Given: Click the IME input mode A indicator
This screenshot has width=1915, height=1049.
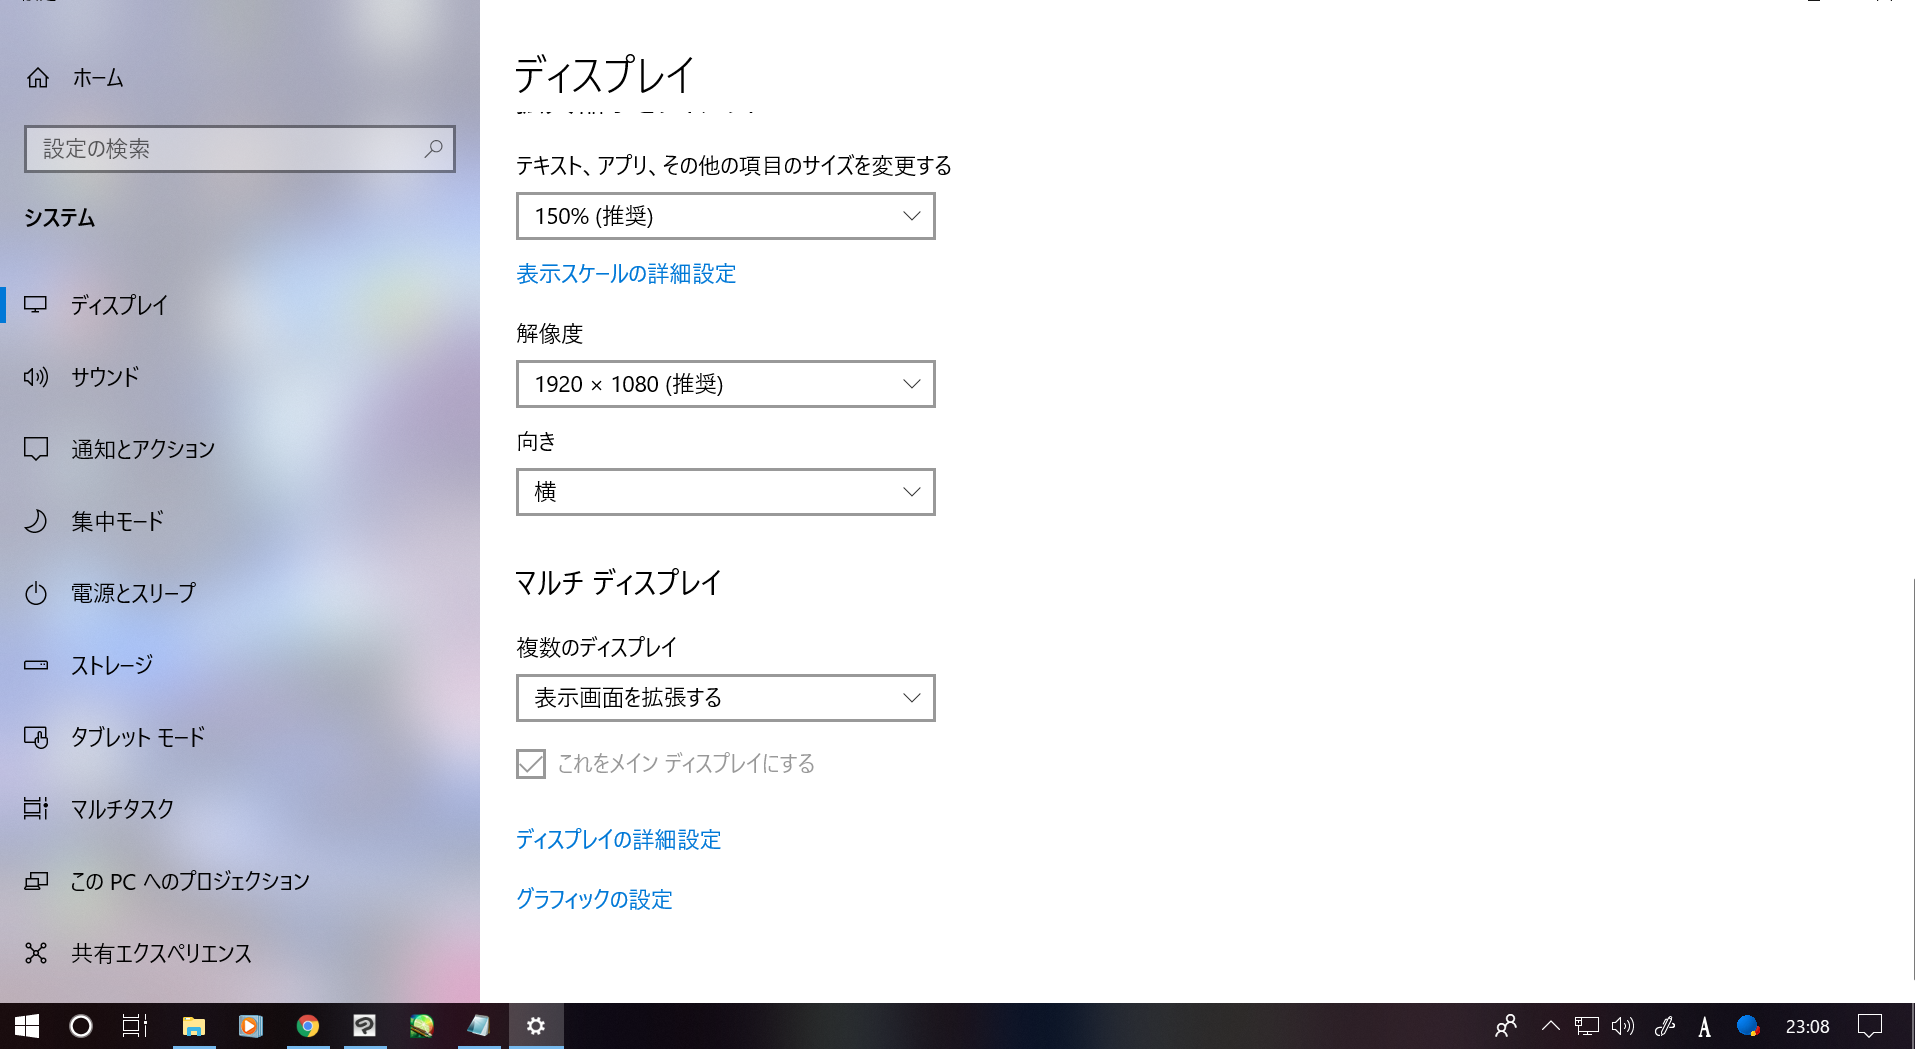Looking at the screenshot, I should pyautogui.click(x=1705, y=1026).
